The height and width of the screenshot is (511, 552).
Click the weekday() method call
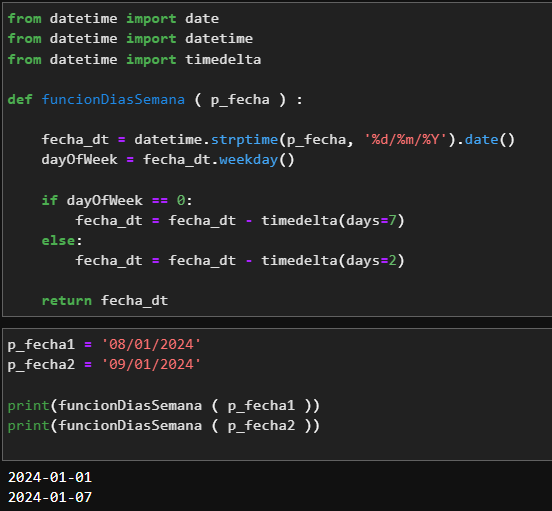(257, 160)
